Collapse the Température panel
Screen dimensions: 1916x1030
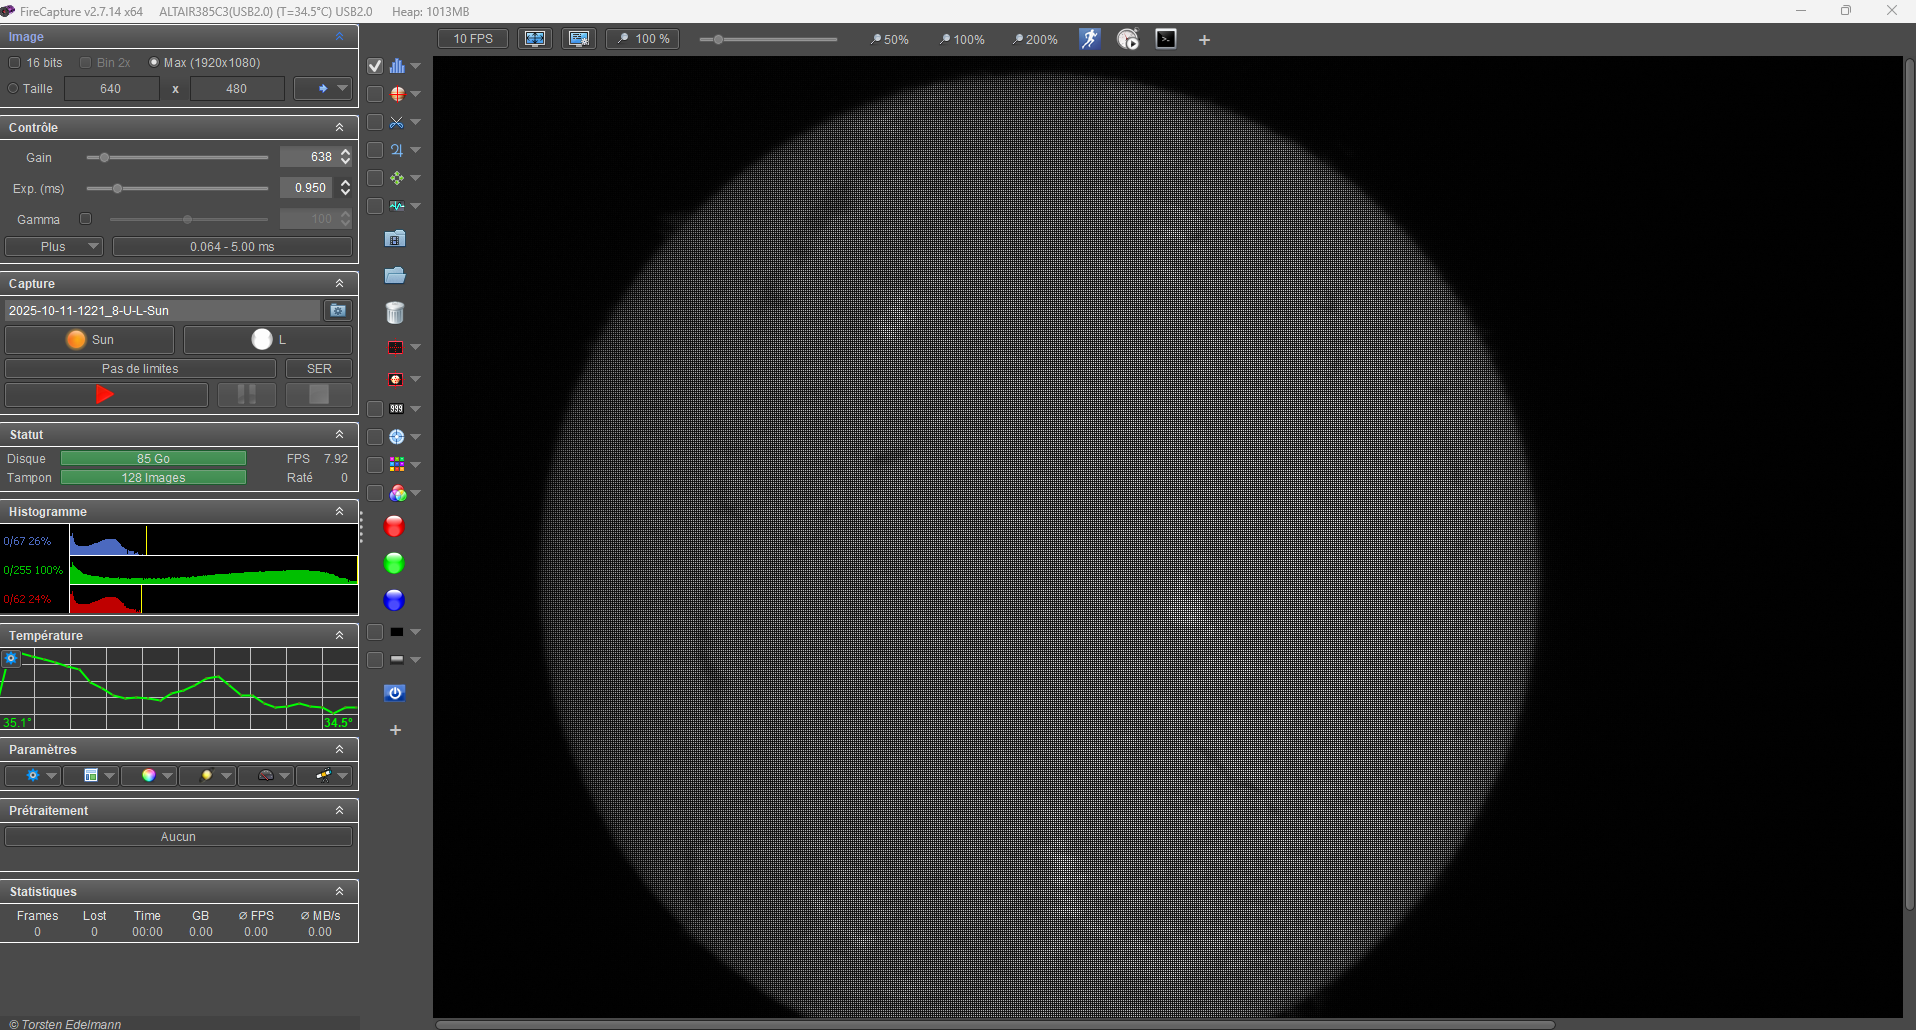point(339,635)
